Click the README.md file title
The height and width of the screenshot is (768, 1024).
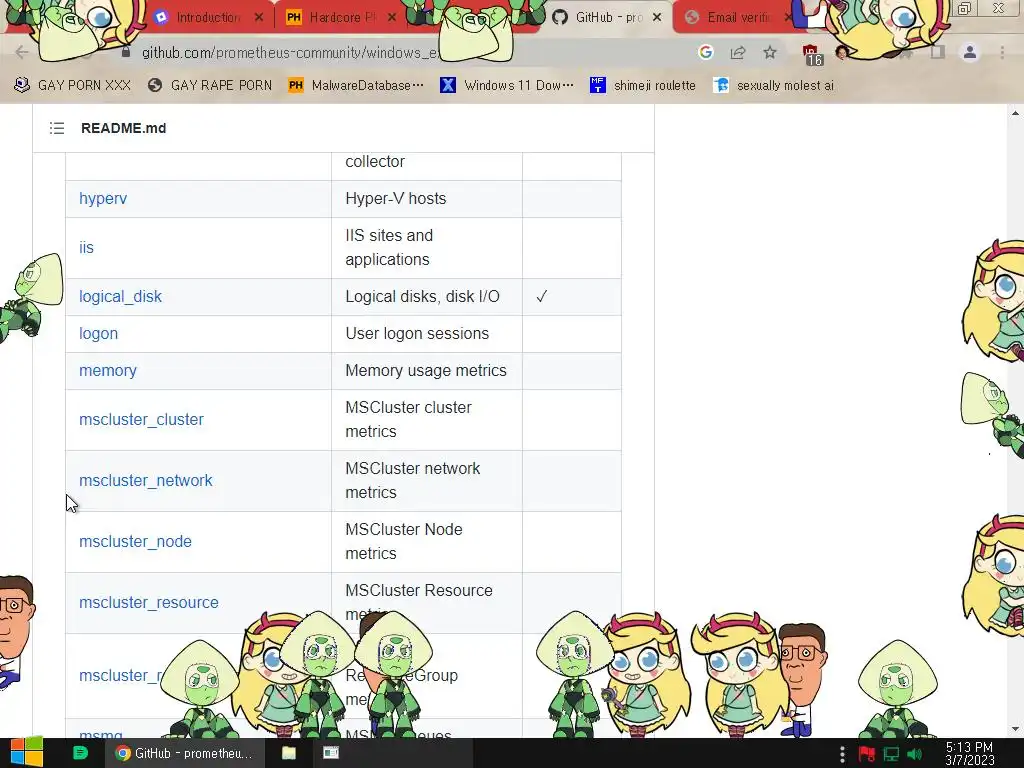(x=123, y=128)
